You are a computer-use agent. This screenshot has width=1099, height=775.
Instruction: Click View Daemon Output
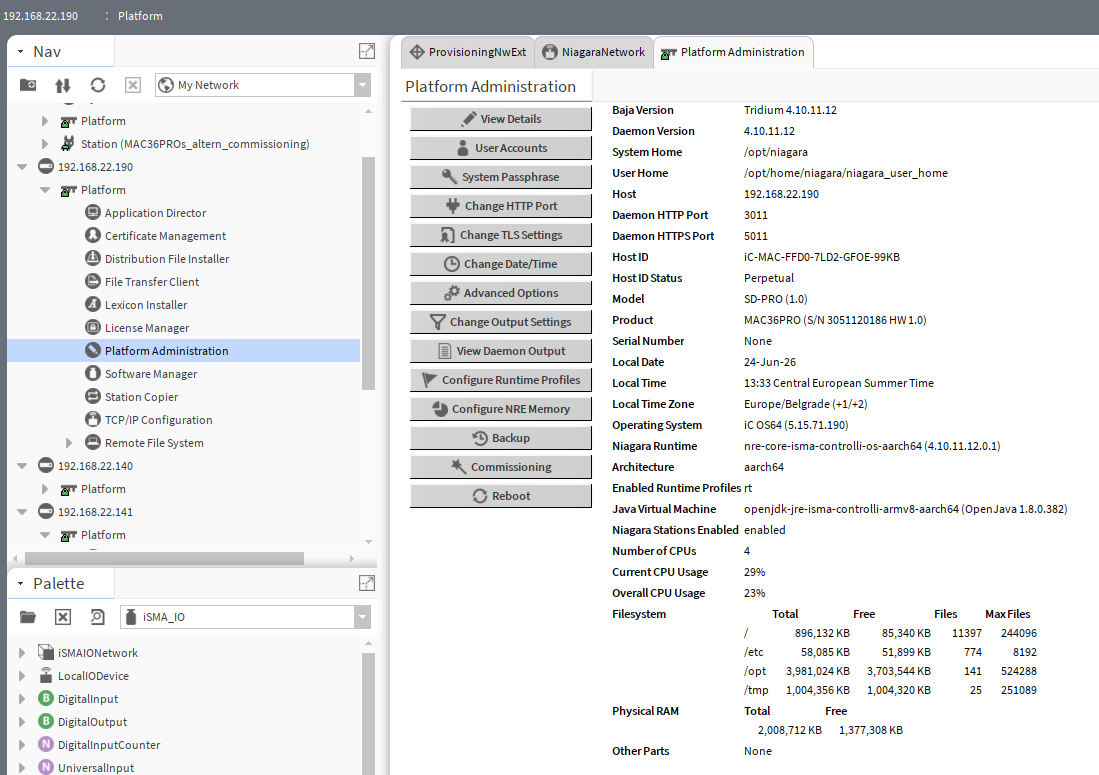point(500,351)
